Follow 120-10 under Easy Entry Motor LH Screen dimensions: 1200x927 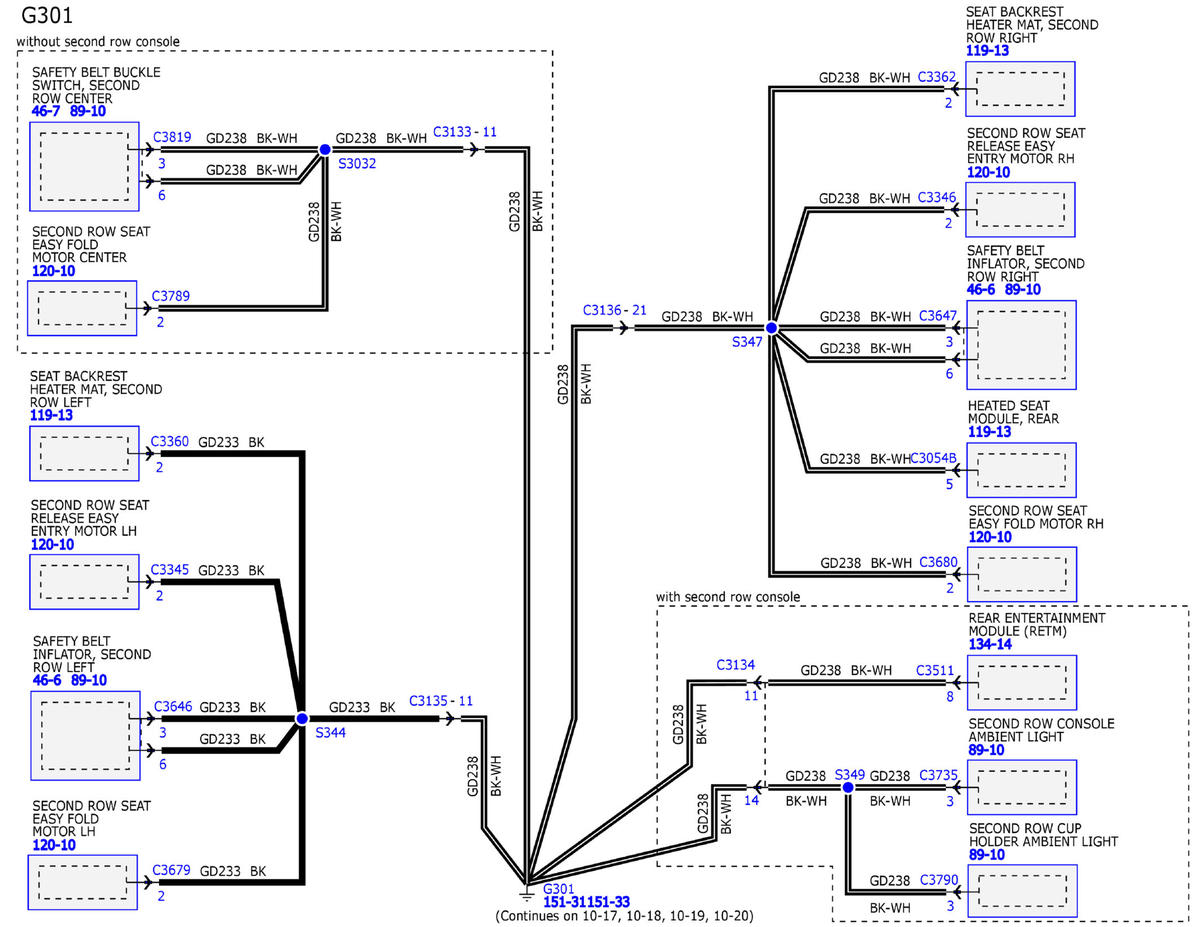coord(53,545)
